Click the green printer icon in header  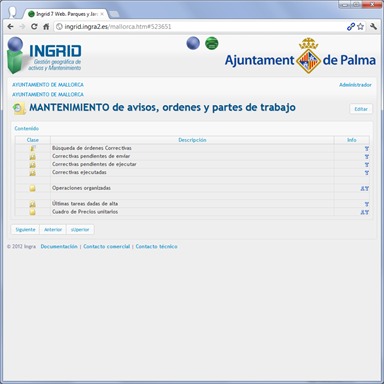211,43
